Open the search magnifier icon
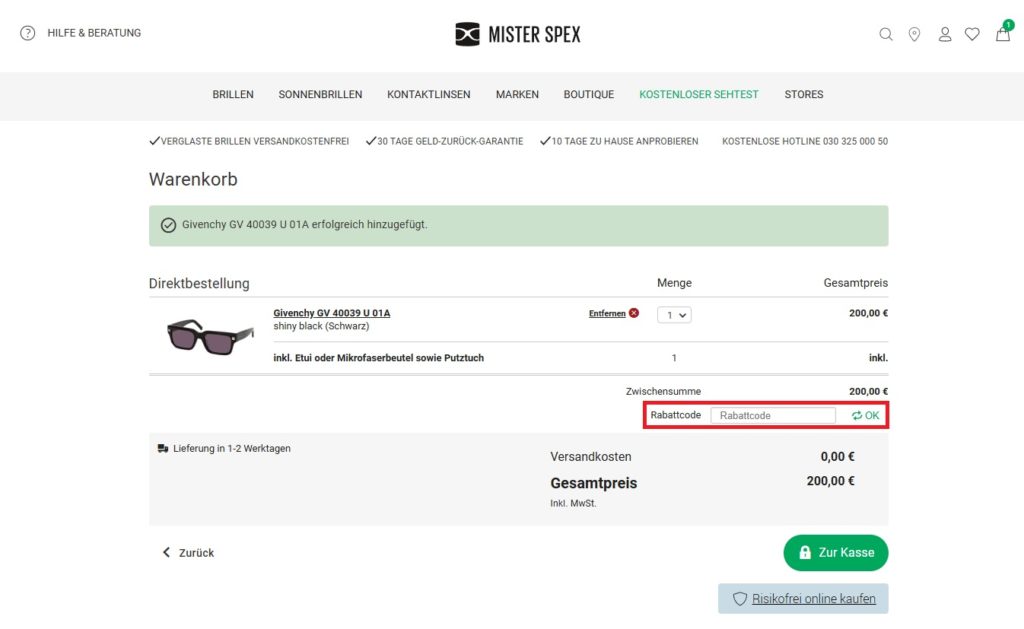1024x629 pixels. click(886, 33)
